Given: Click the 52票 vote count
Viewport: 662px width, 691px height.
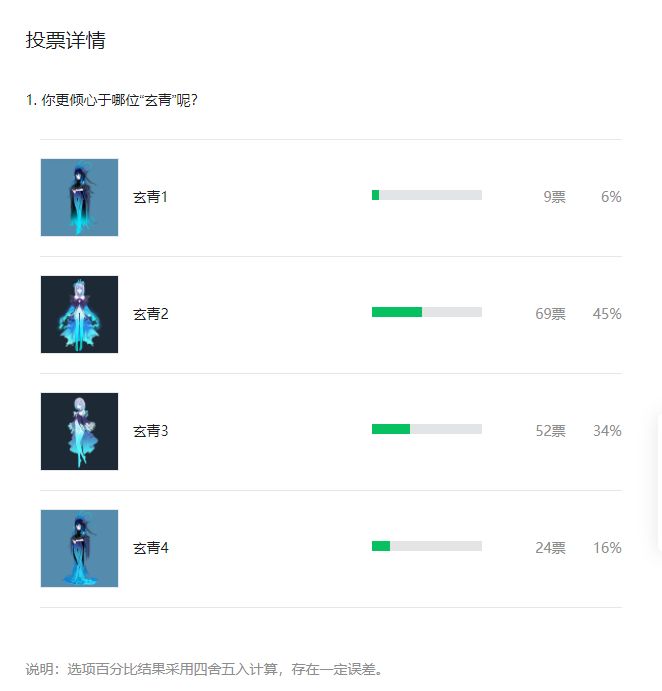Looking at the screenshot, I should [x=550, y=431].
